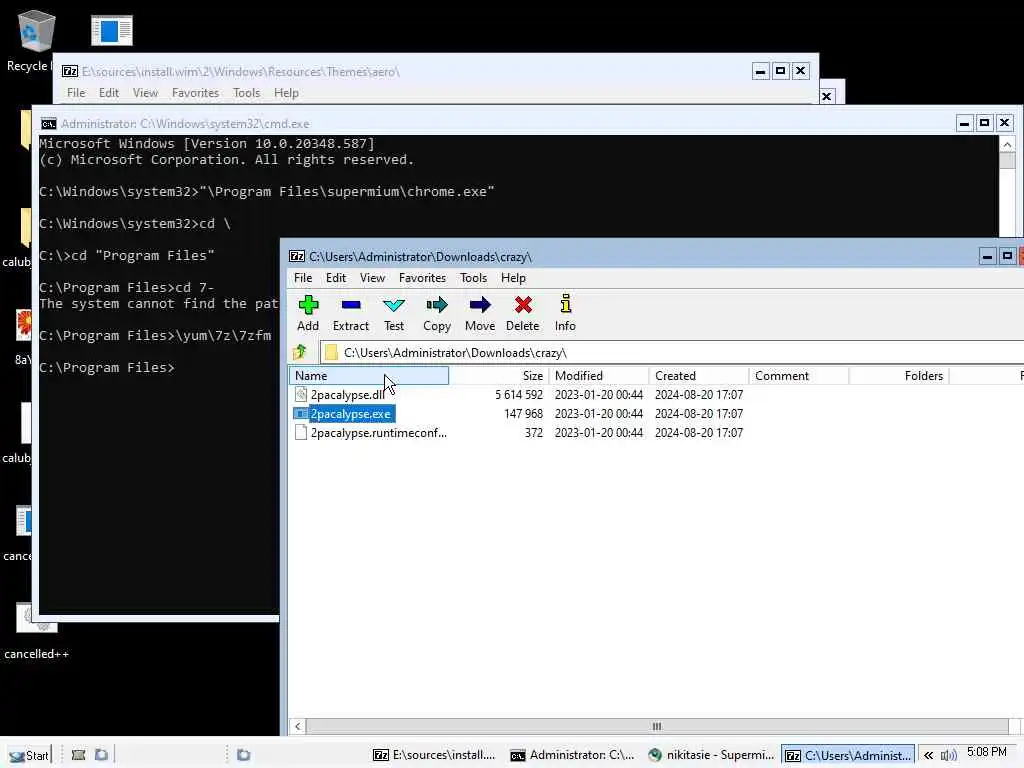Open the desktop shortcut icon next to Recycle Bin
This screenshot has width=1024, height=768.
(112, 30)
